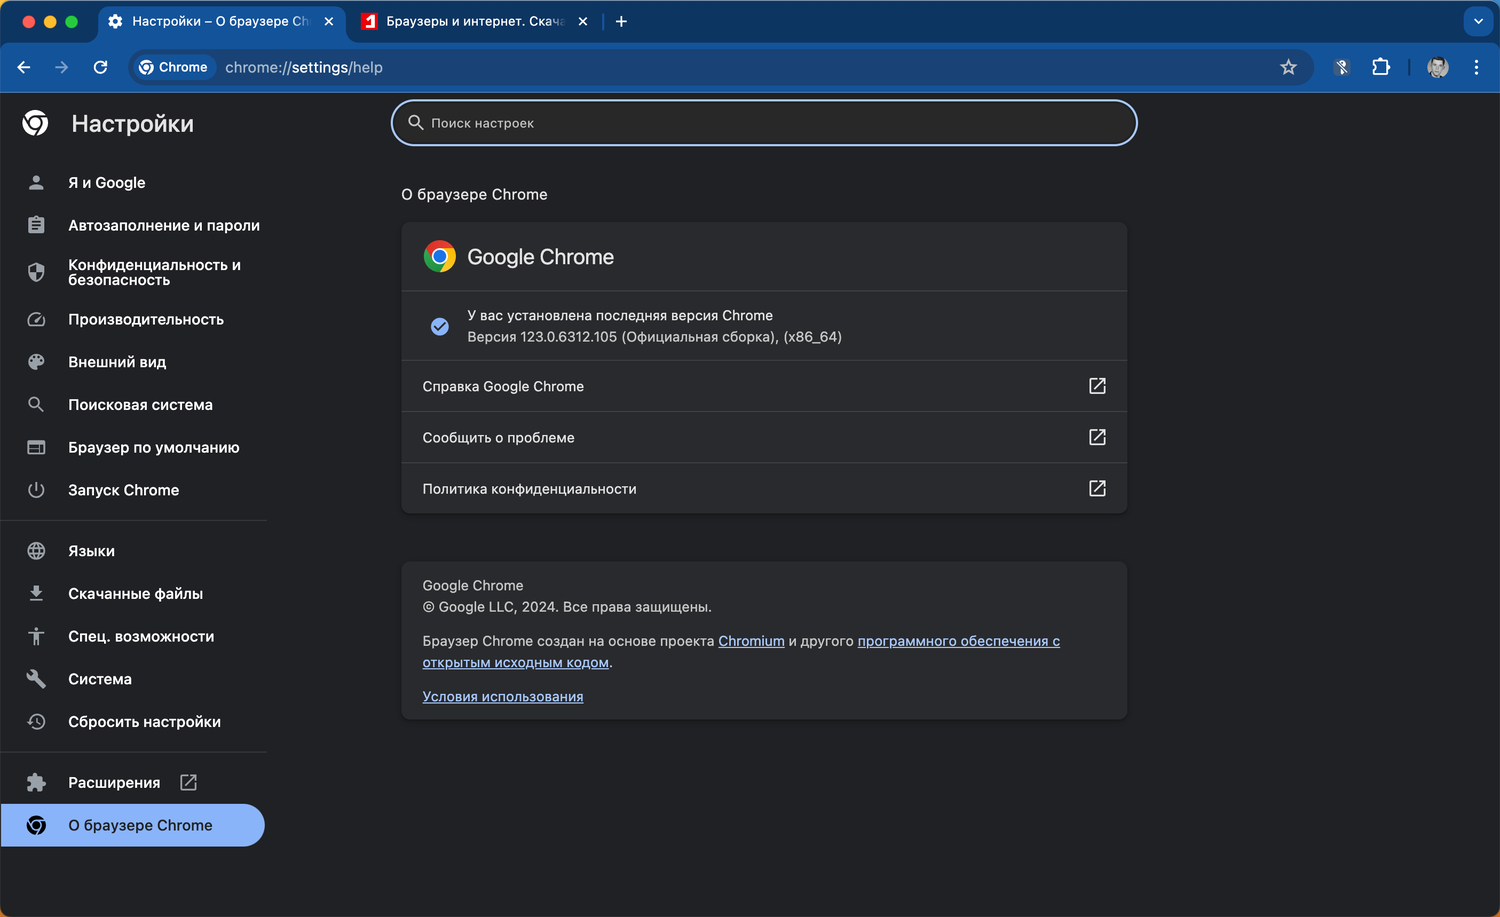Image resolution: width=1500 pixels, height=917 pixels.
Task: Expand the tab search dropdown arrow
Action: [1478, 21]
